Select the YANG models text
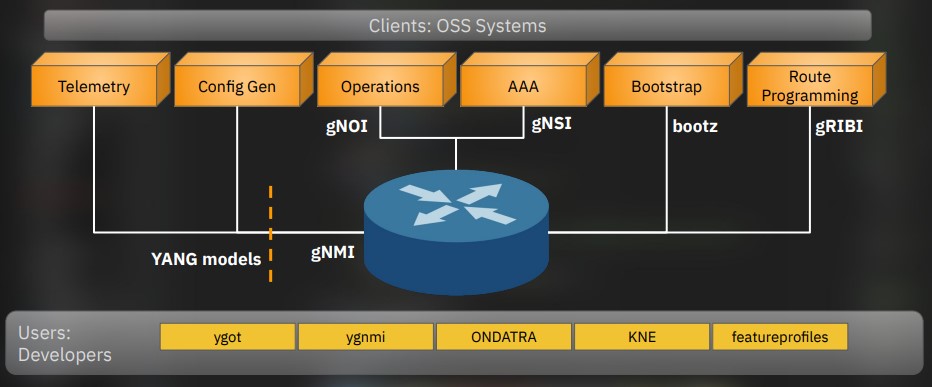932x387 pixels. [x=206, y=259]
